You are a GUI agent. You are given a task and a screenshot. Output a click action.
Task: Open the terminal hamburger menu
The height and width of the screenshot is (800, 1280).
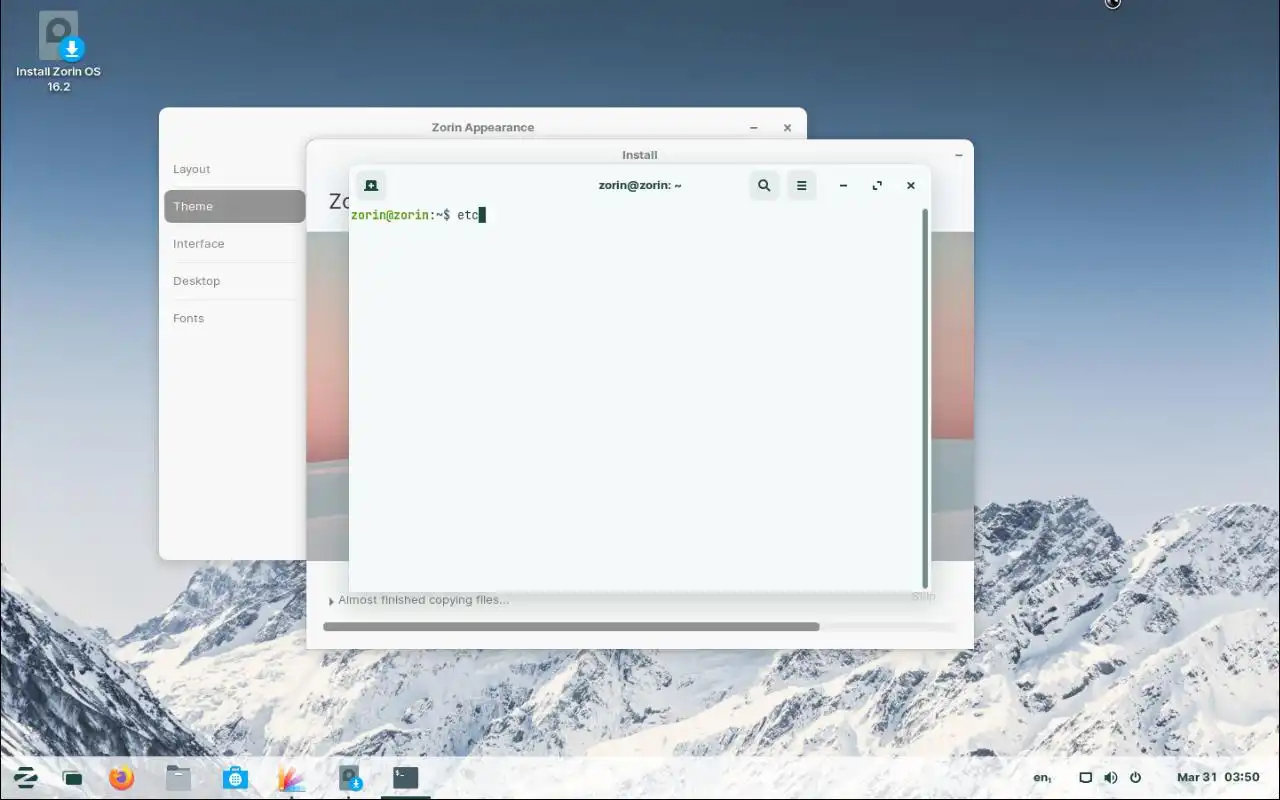801,186
